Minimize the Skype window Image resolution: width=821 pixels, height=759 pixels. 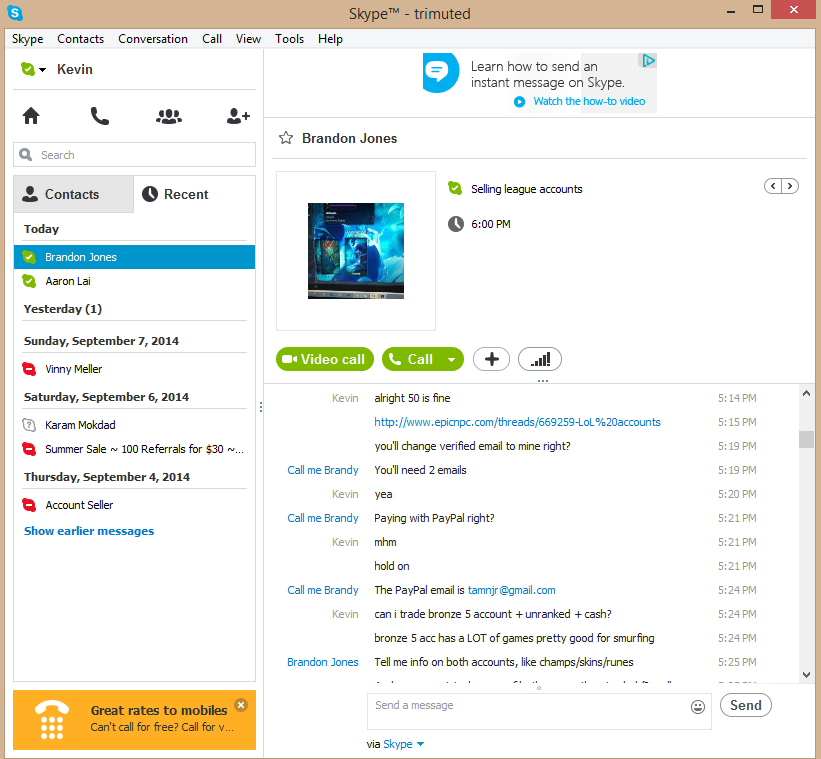coord(731,10)
